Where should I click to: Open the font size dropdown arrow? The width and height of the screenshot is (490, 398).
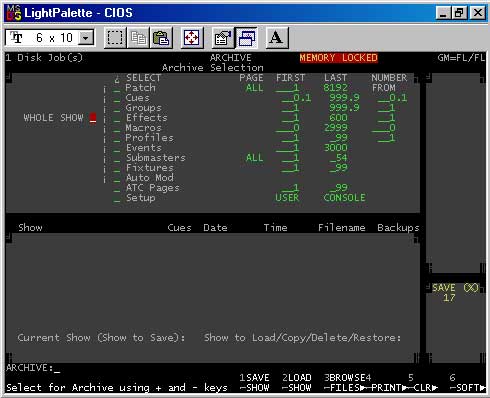tap(86, 38)
